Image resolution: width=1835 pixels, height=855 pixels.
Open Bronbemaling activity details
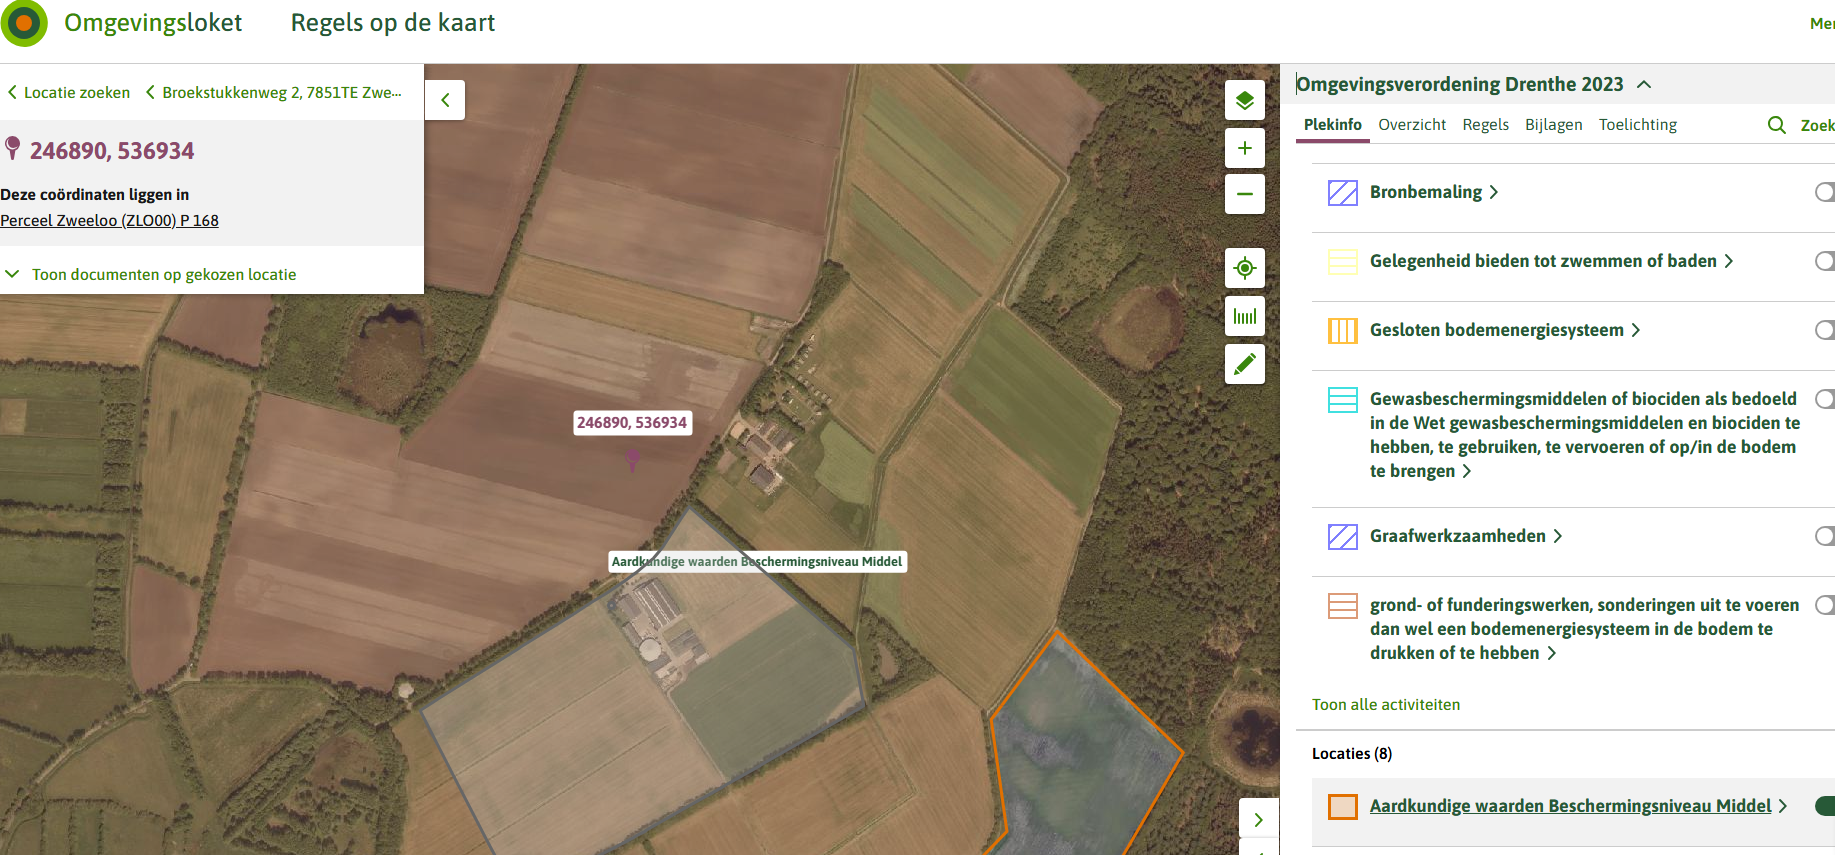1433,192
